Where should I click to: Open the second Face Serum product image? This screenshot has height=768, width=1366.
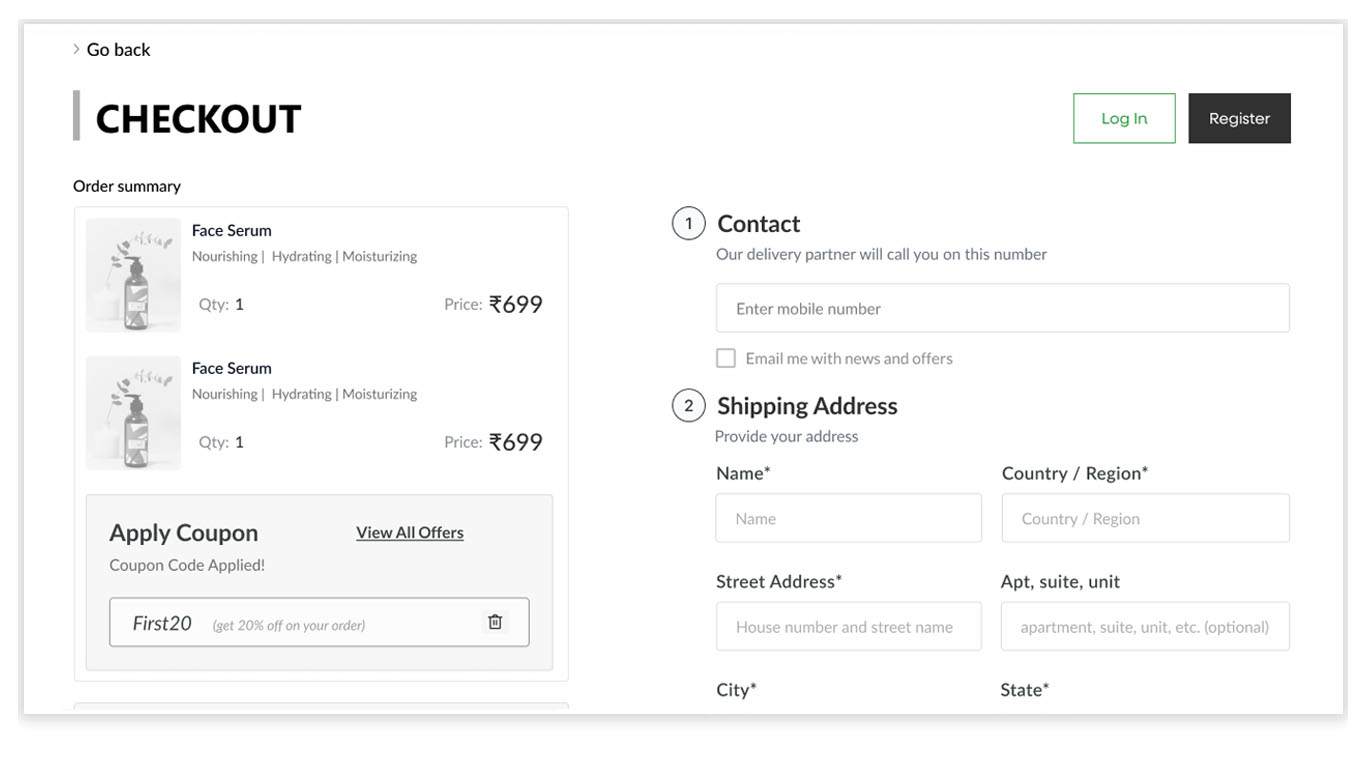133,413
